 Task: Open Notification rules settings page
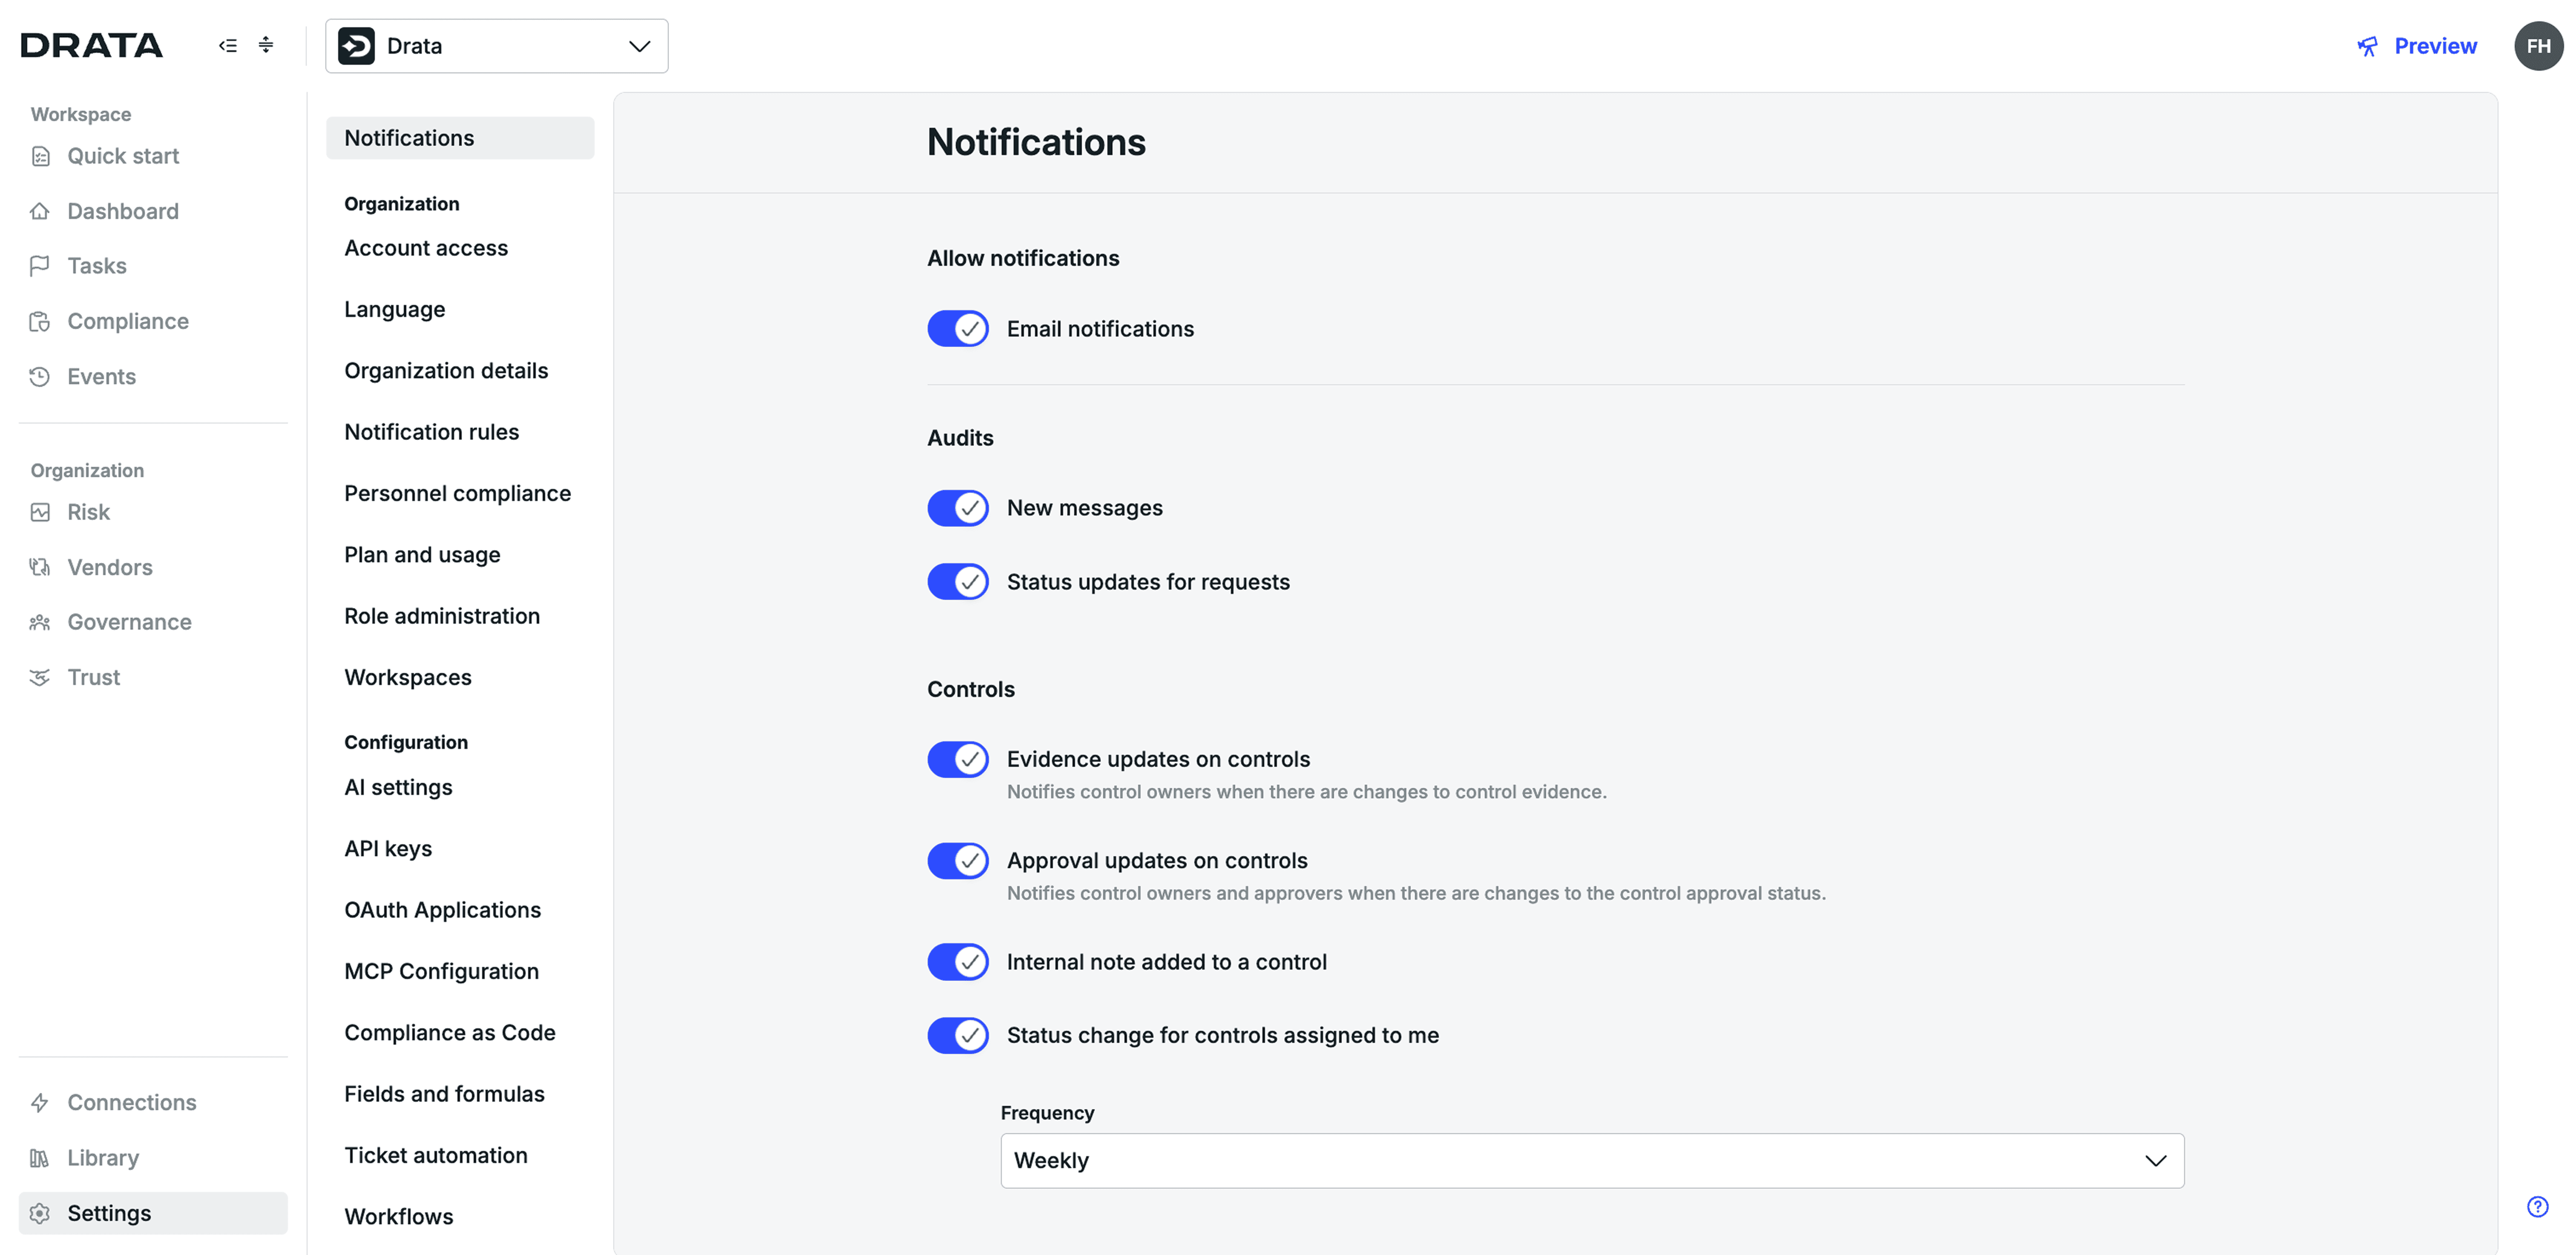coord(432,432)
